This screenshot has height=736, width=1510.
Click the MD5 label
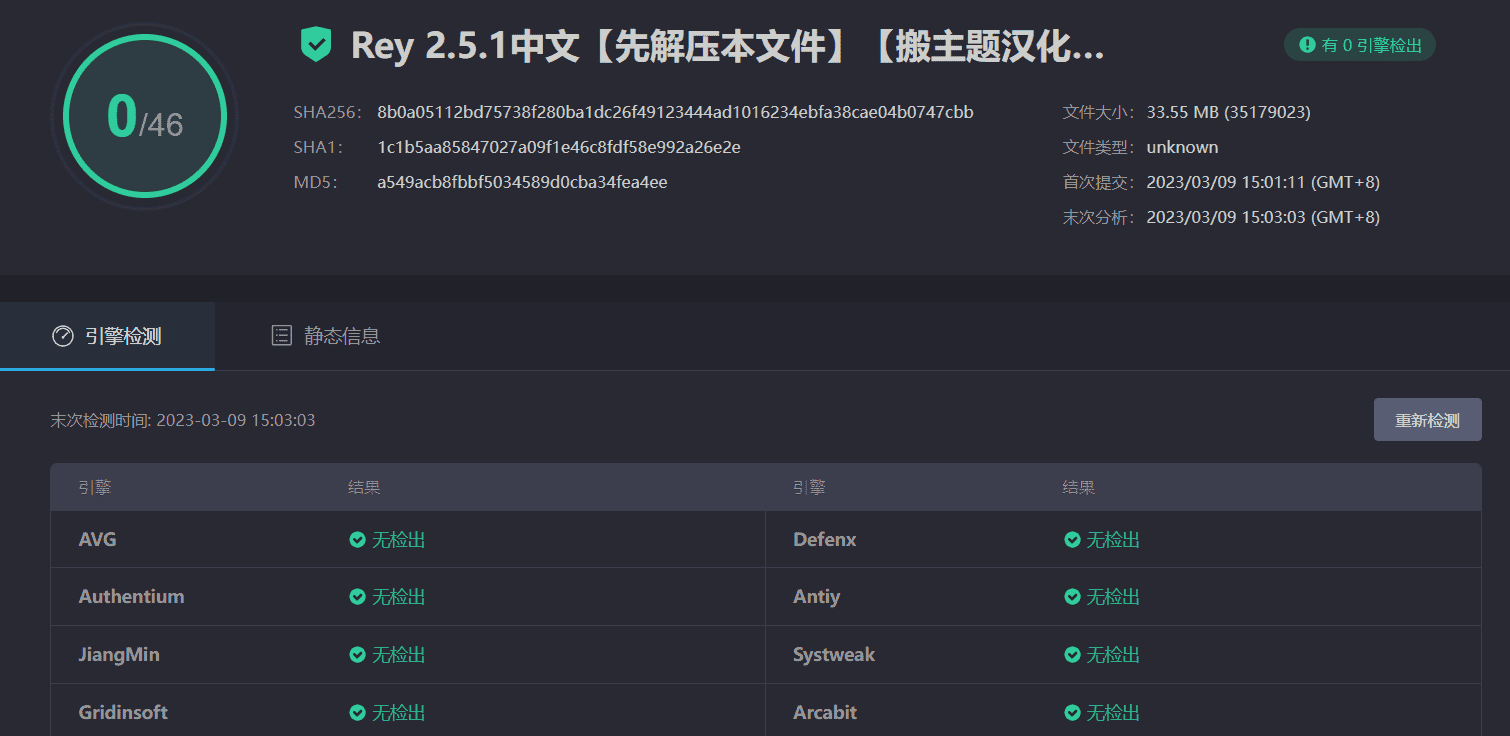pos(316,182)
